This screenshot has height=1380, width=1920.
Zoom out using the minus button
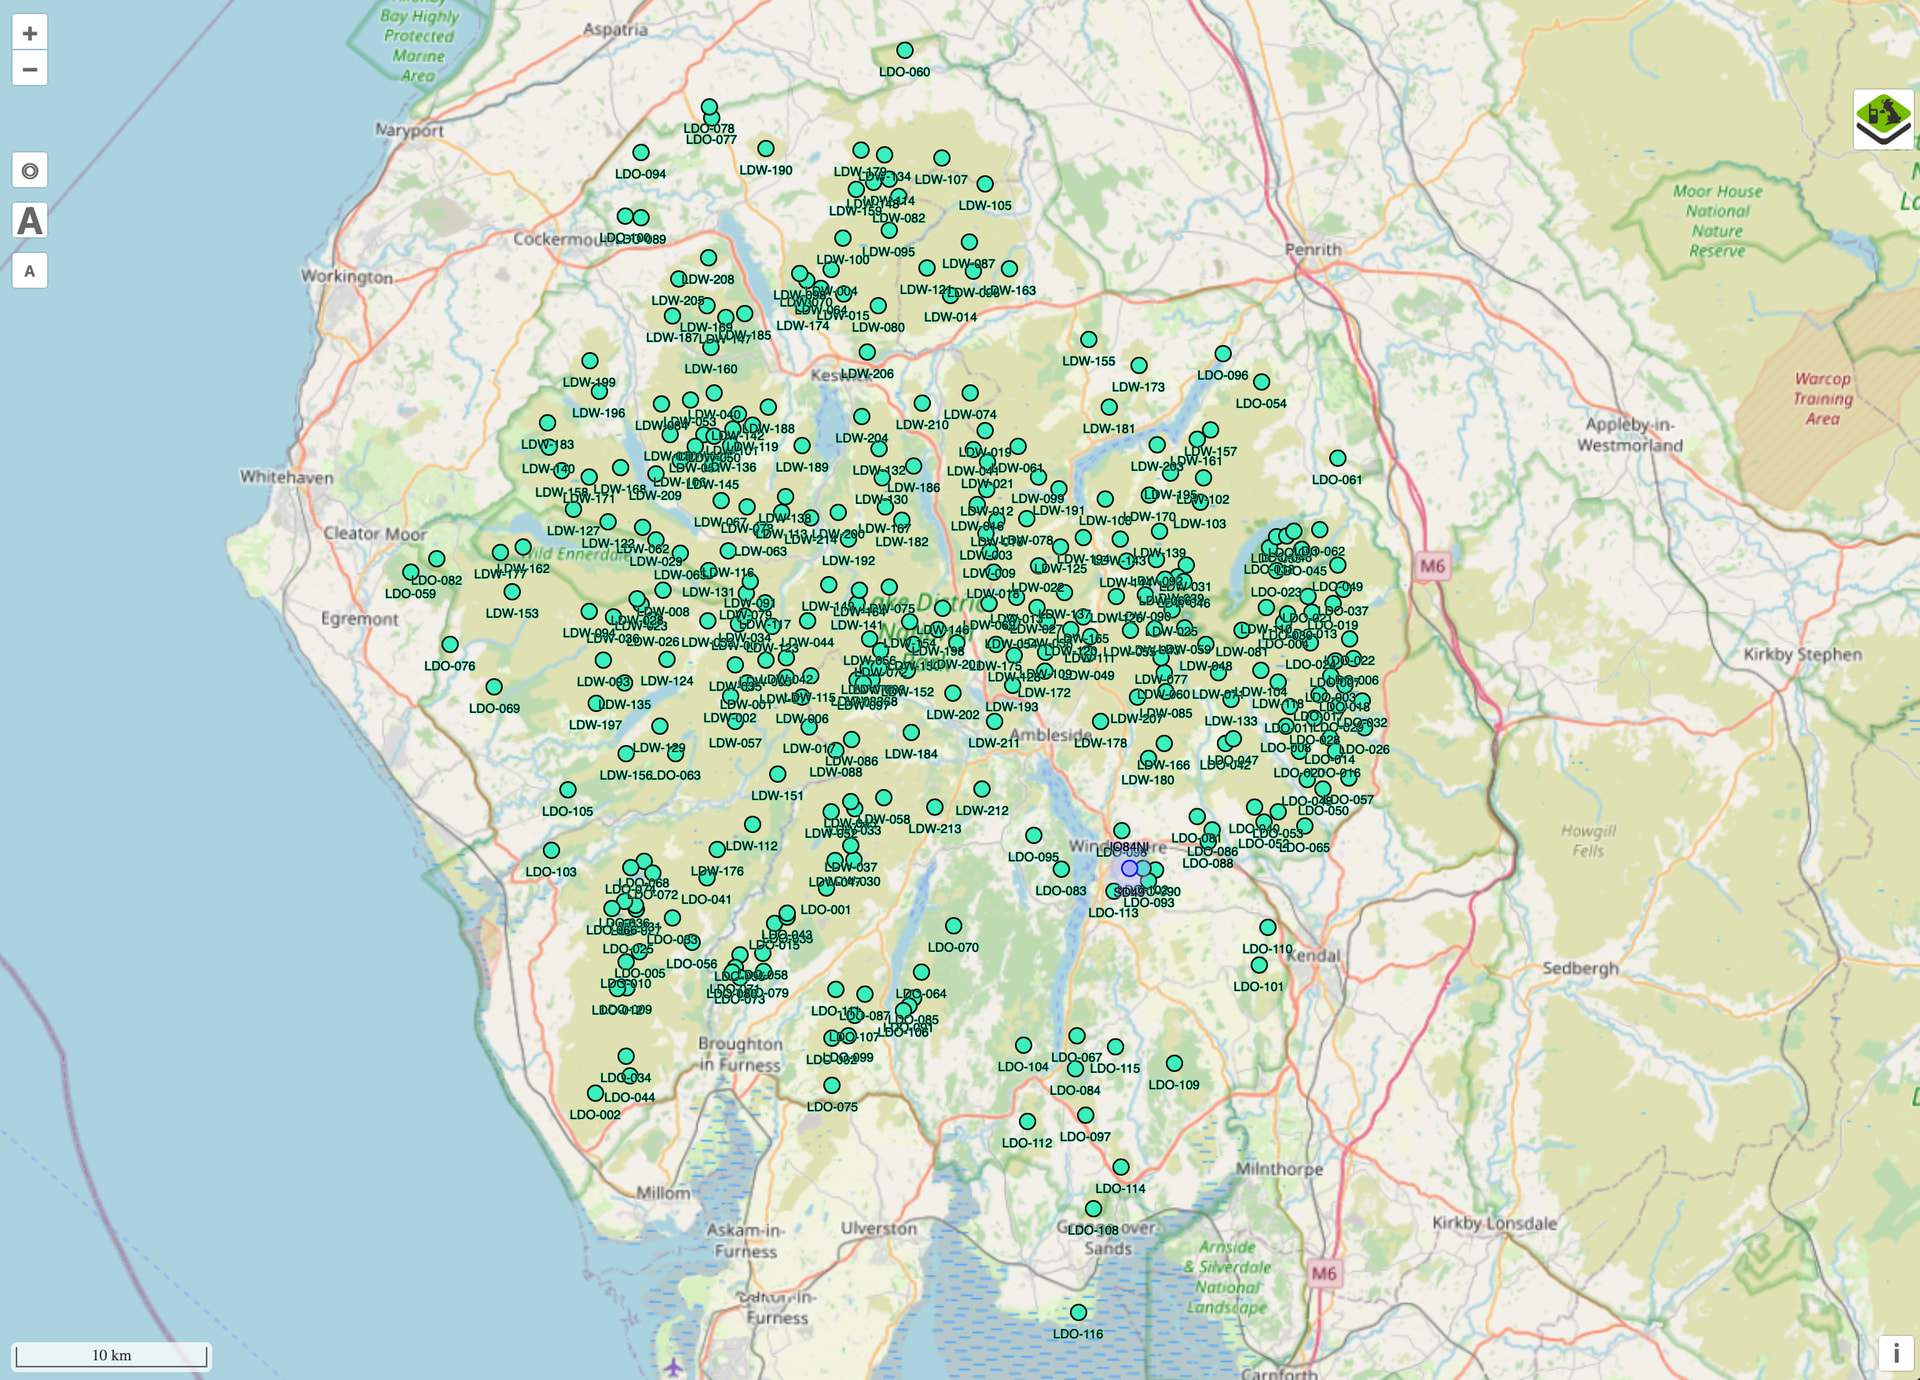[x=30, y=69]
